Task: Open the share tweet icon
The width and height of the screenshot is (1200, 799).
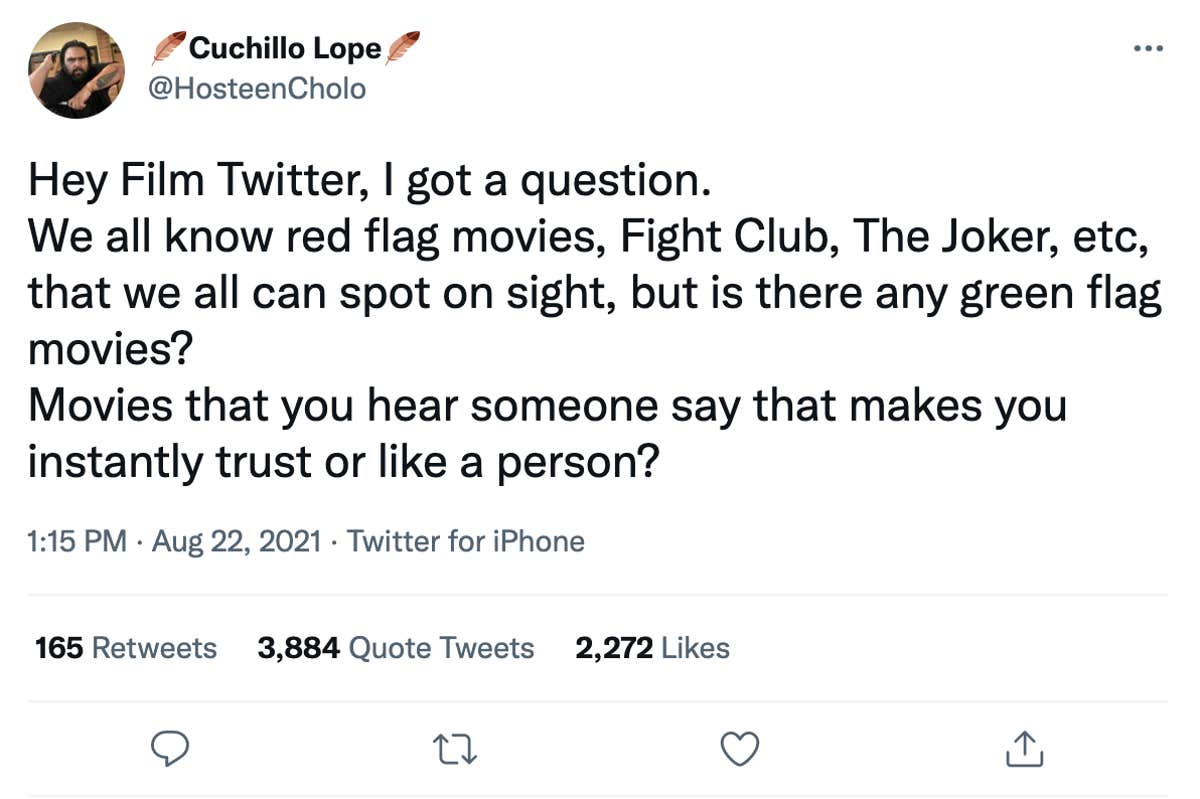Action: pos(1026,749)
